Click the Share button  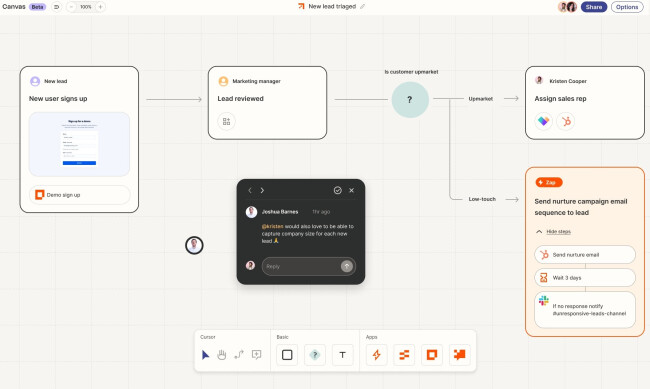tap(594, 7)
